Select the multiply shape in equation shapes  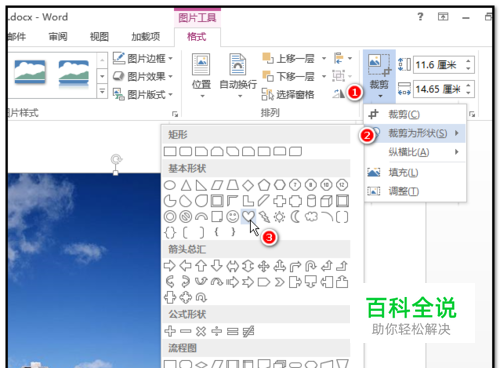click(x=201, y=331)
